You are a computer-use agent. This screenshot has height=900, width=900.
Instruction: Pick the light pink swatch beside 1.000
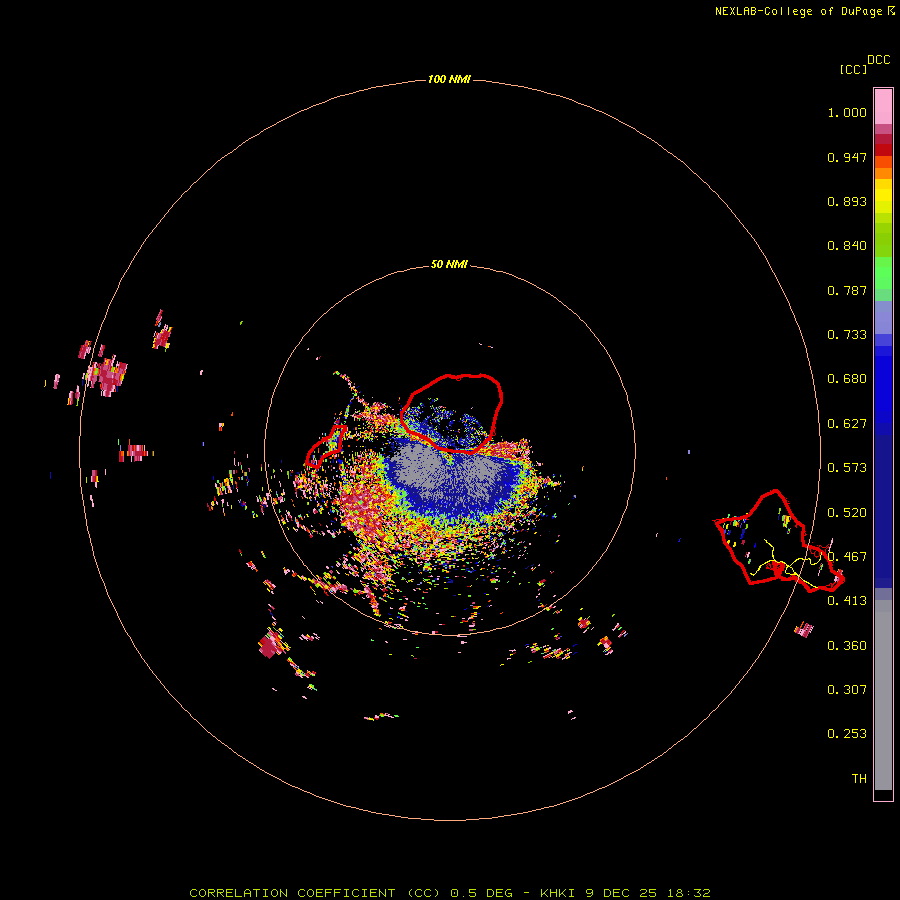pyautogui.click(x=883, y=107)
